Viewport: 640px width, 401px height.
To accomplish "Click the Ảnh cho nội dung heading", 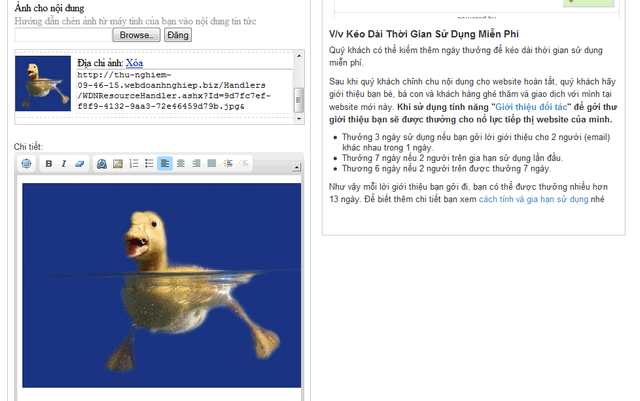I will point(49,8).
